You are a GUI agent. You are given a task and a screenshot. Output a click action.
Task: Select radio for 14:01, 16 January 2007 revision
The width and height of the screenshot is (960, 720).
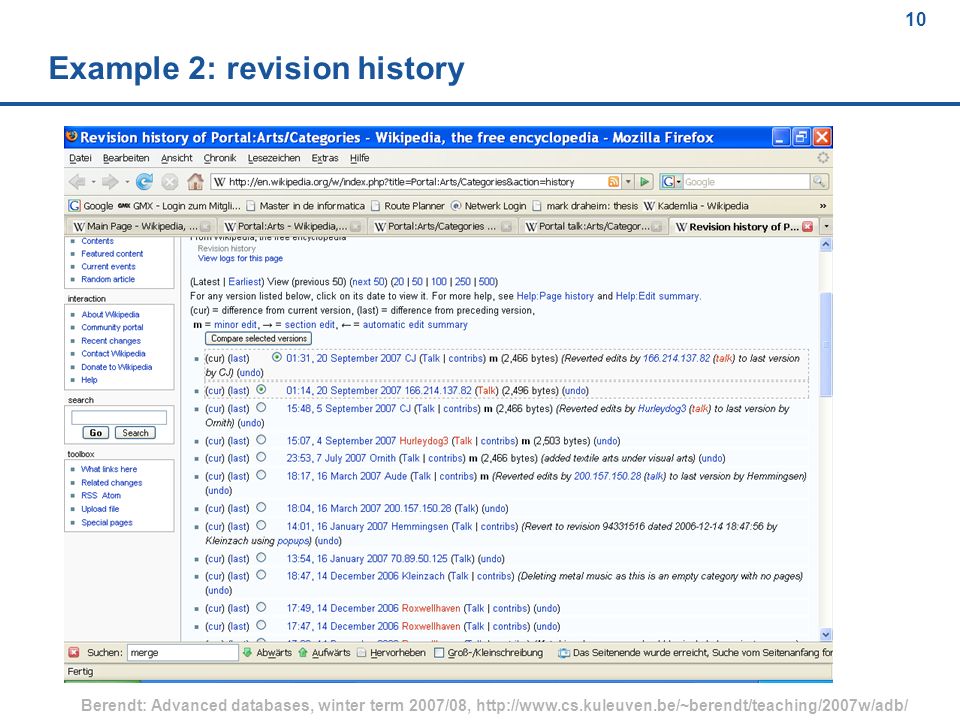pos(261,525)
